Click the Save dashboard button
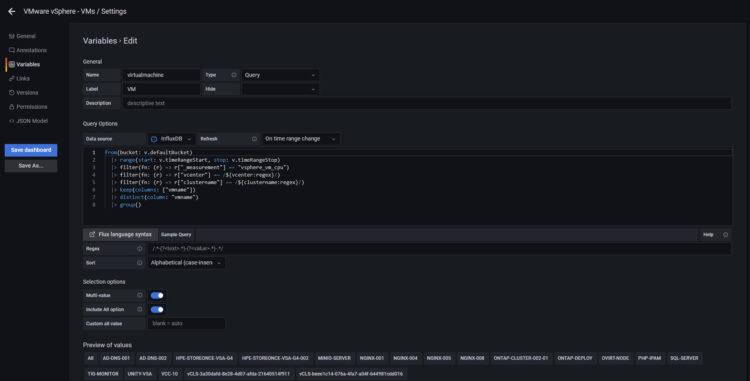This screenshot has height=381, width=750. pos(31,150)
